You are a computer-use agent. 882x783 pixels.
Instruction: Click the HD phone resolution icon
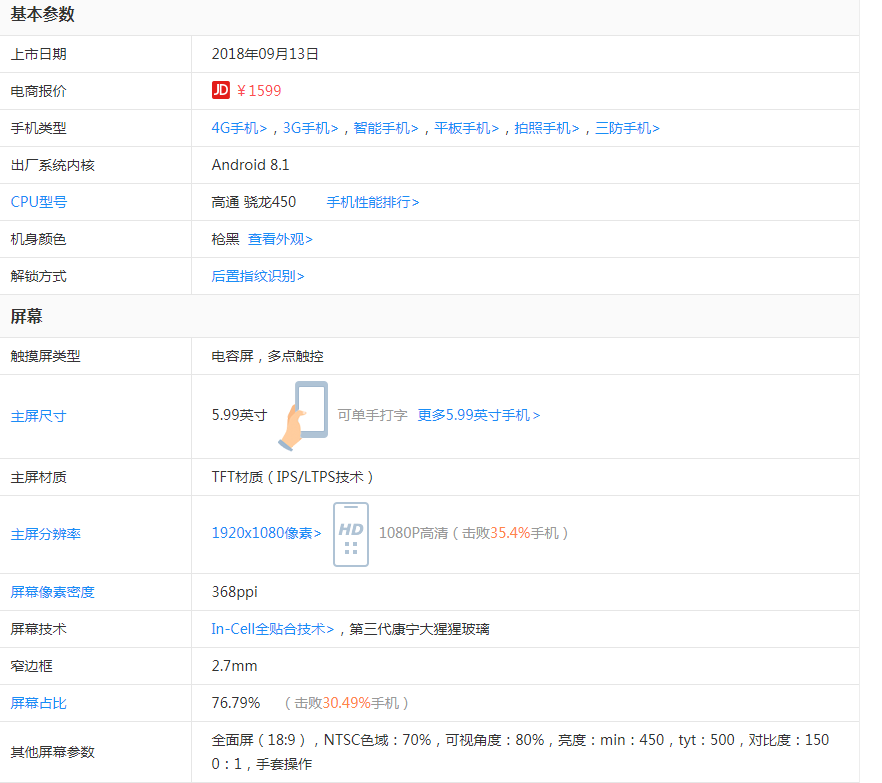click(x=351, y=535)
